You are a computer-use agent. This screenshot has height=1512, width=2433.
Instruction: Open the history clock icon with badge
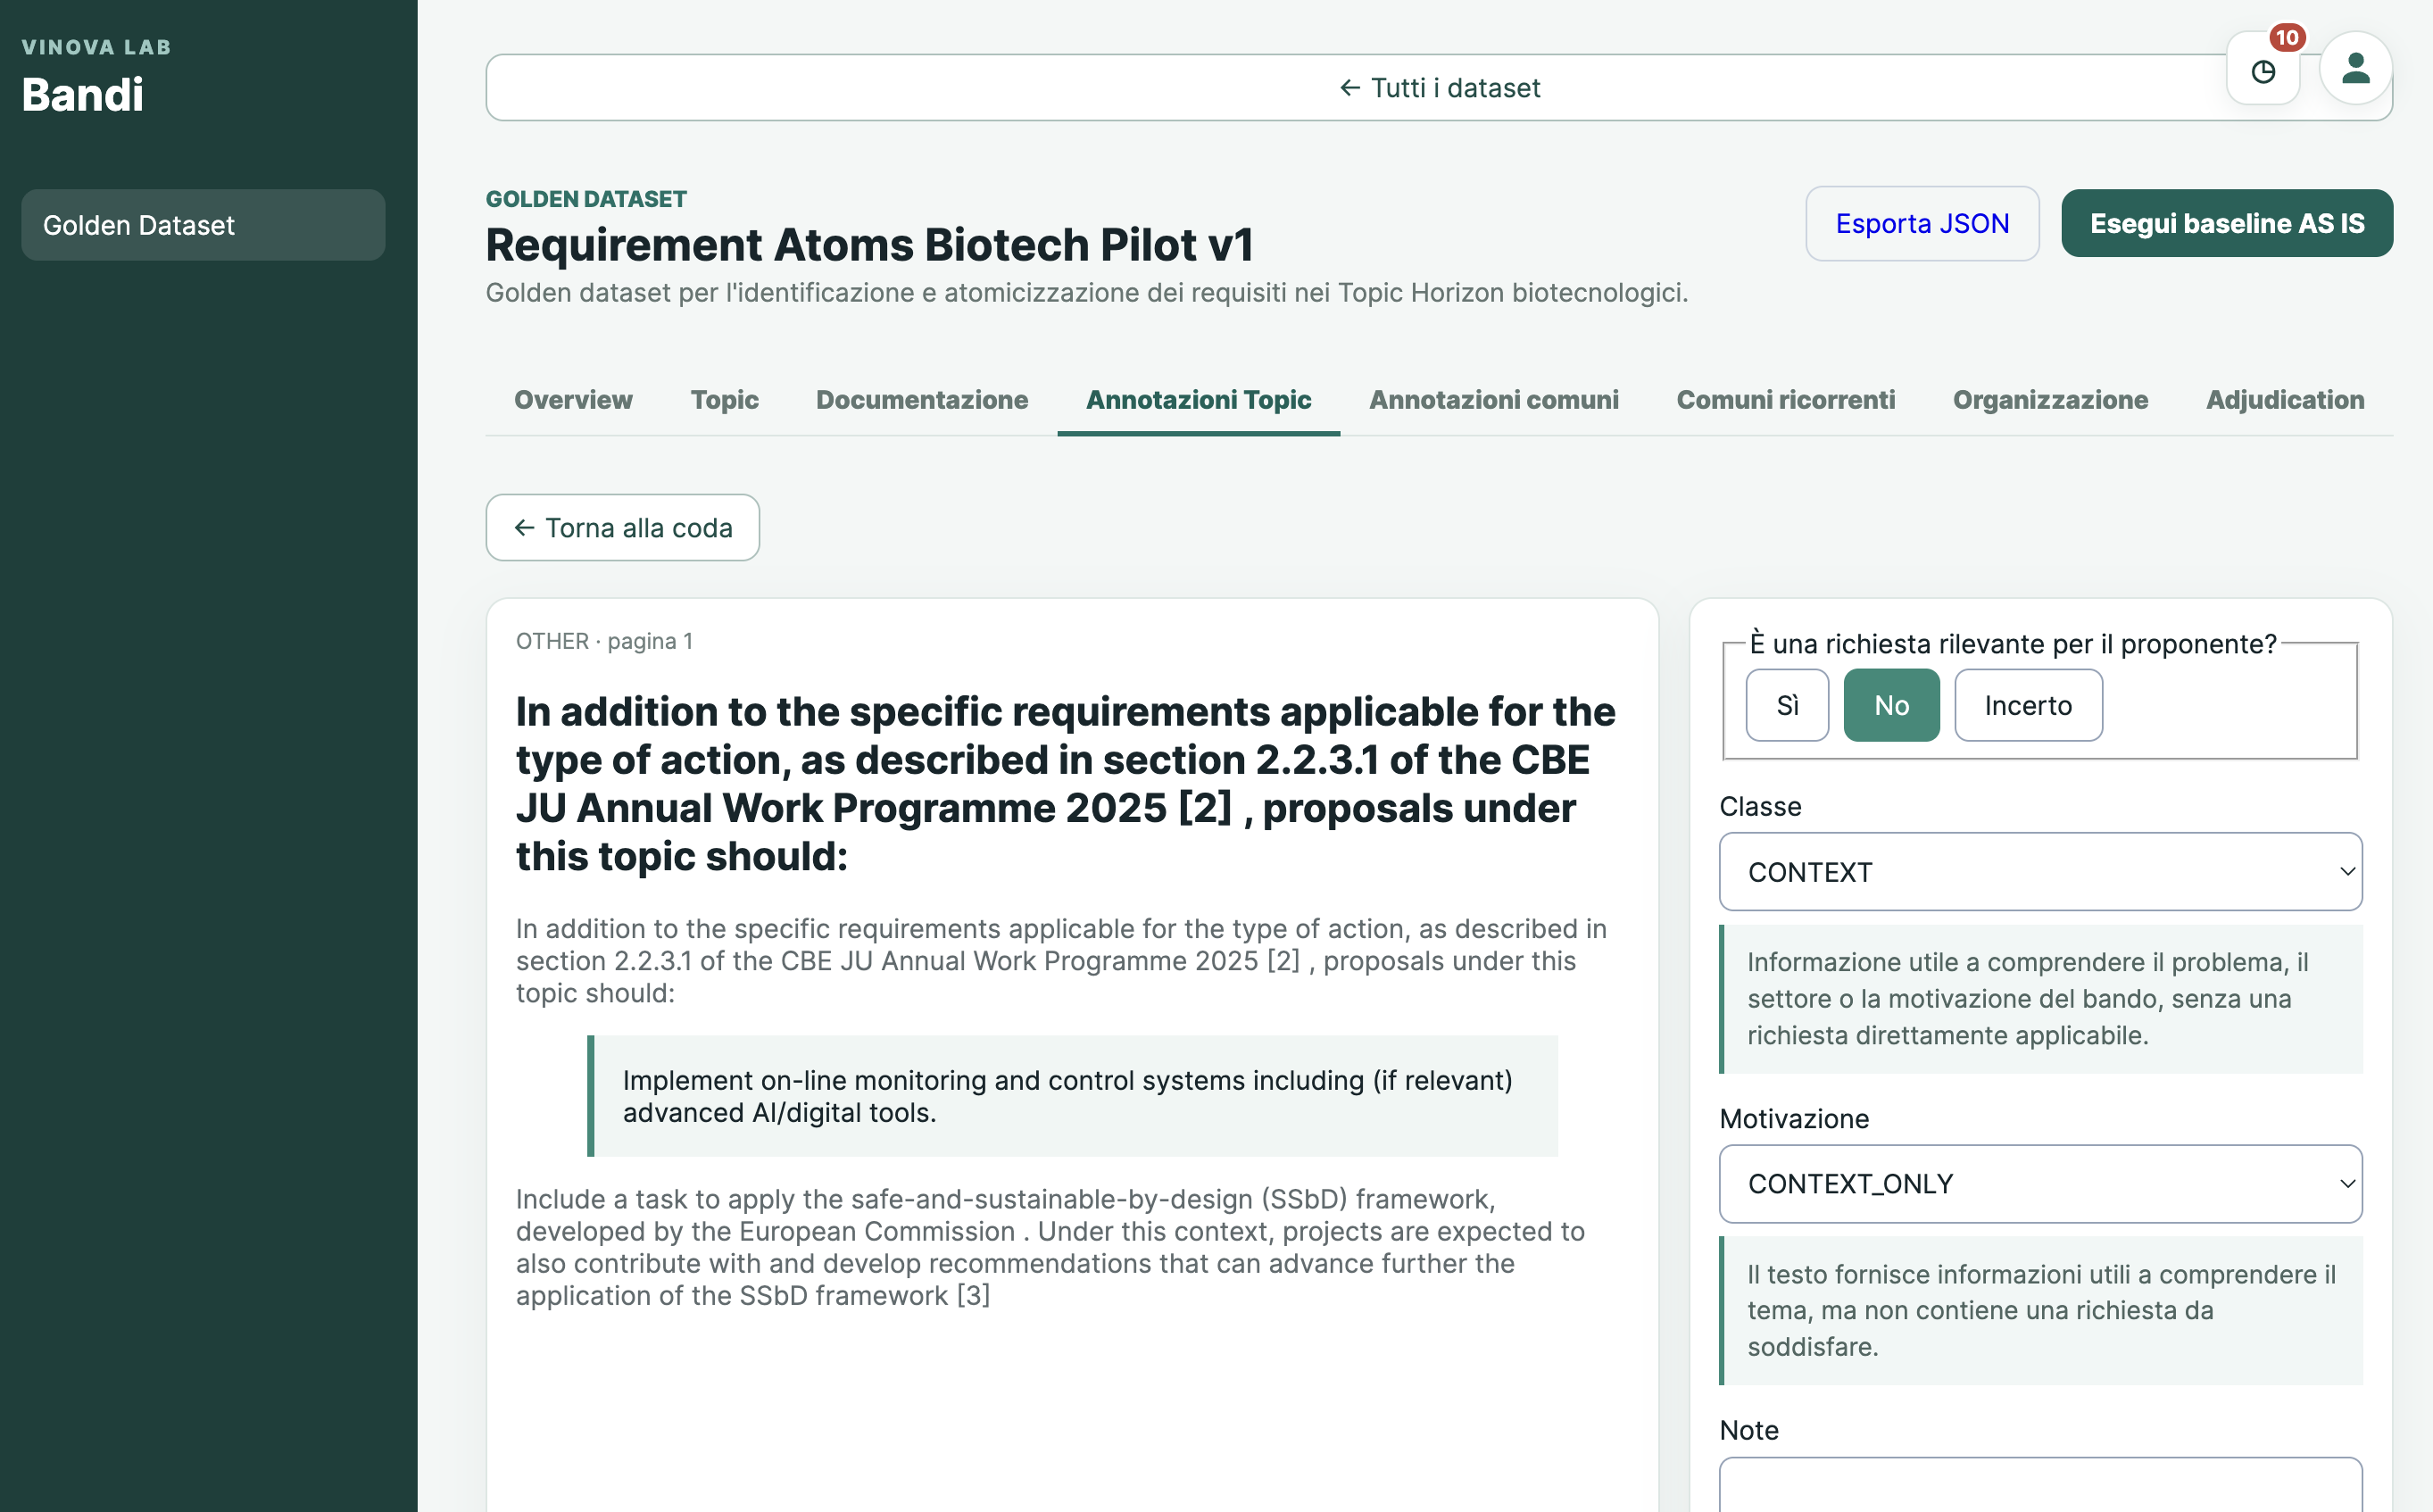2263,70
